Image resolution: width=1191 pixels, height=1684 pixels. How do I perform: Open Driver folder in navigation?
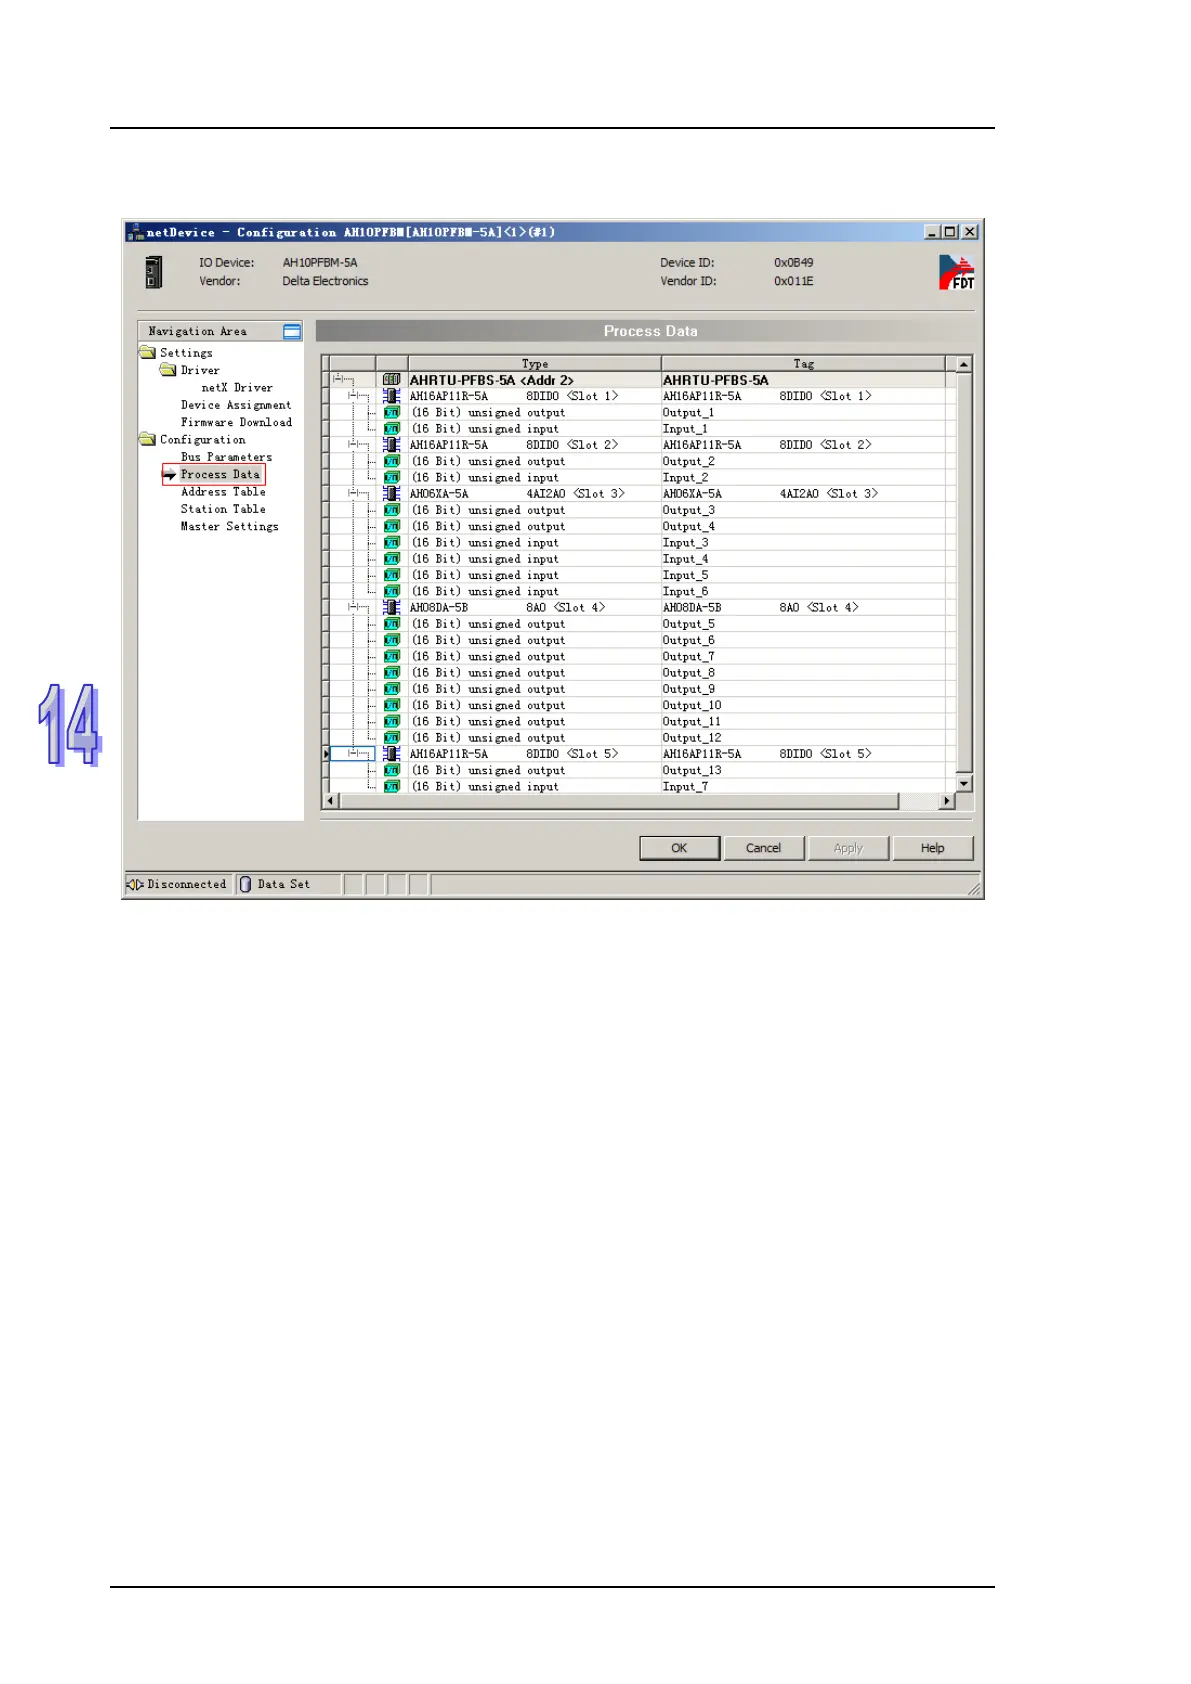[x=190, y=370]
